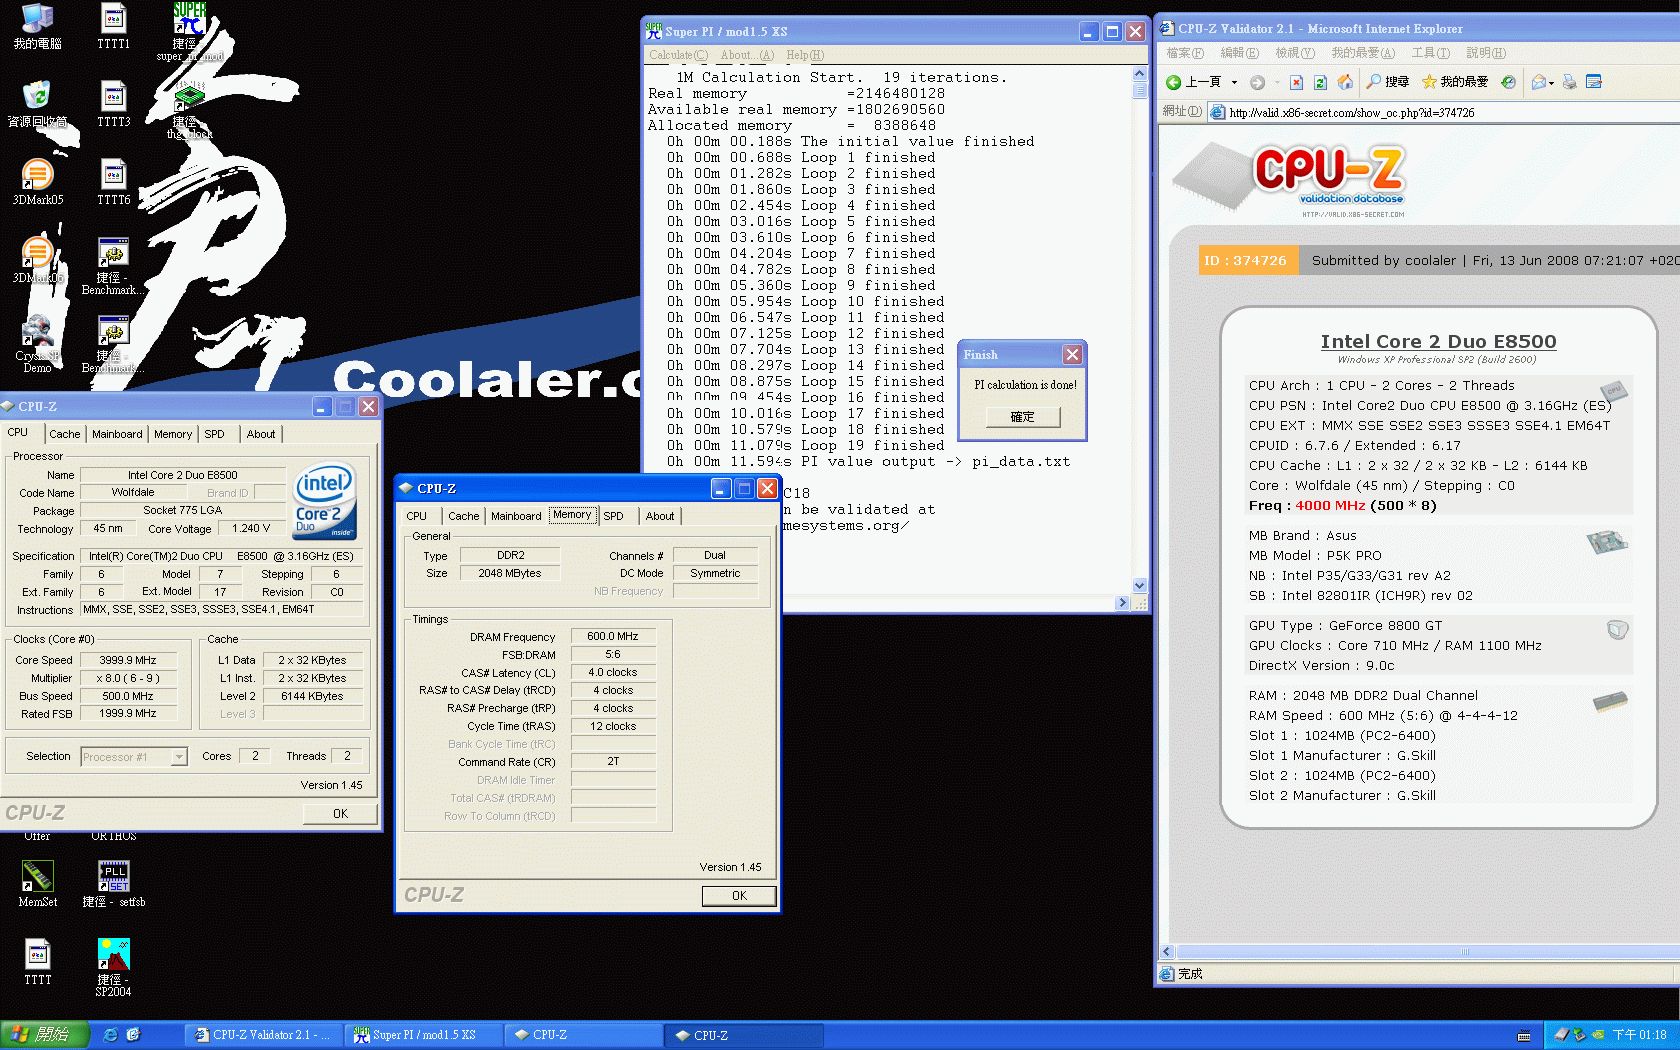1680x1050 pixels.
Task: Click the Start (開始) button
Action: 45,1035
